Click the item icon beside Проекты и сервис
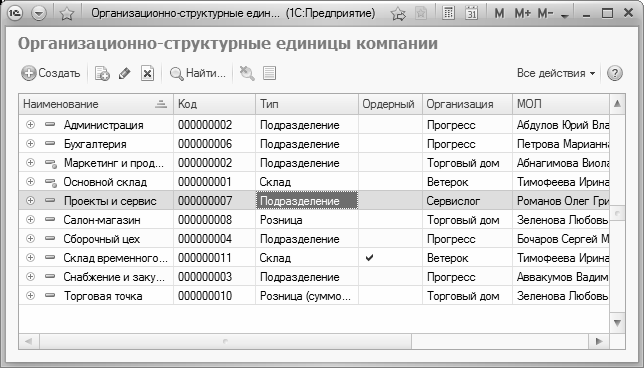The width and height of the screenshot is (644, 368). pyautogui.click(x=50, y=200)
